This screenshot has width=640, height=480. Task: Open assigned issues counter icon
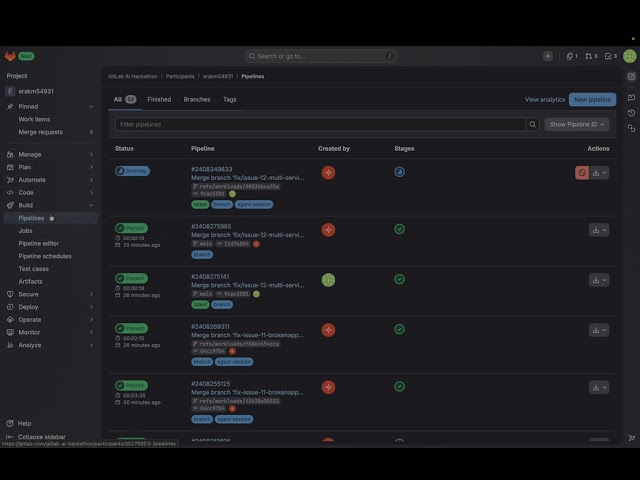(572, 56)
